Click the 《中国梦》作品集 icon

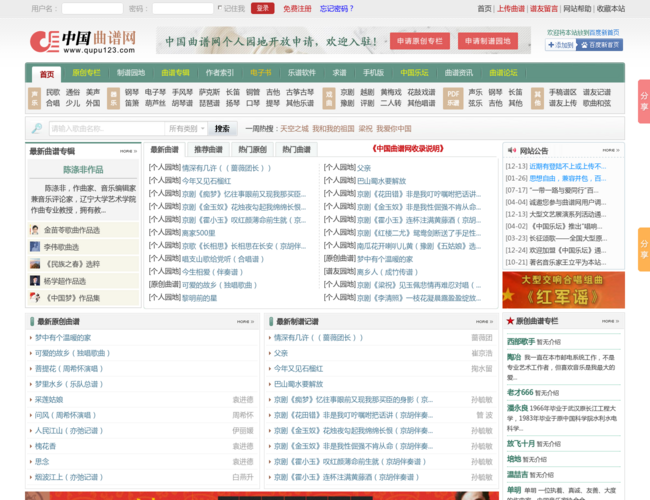tap(36, 298)
